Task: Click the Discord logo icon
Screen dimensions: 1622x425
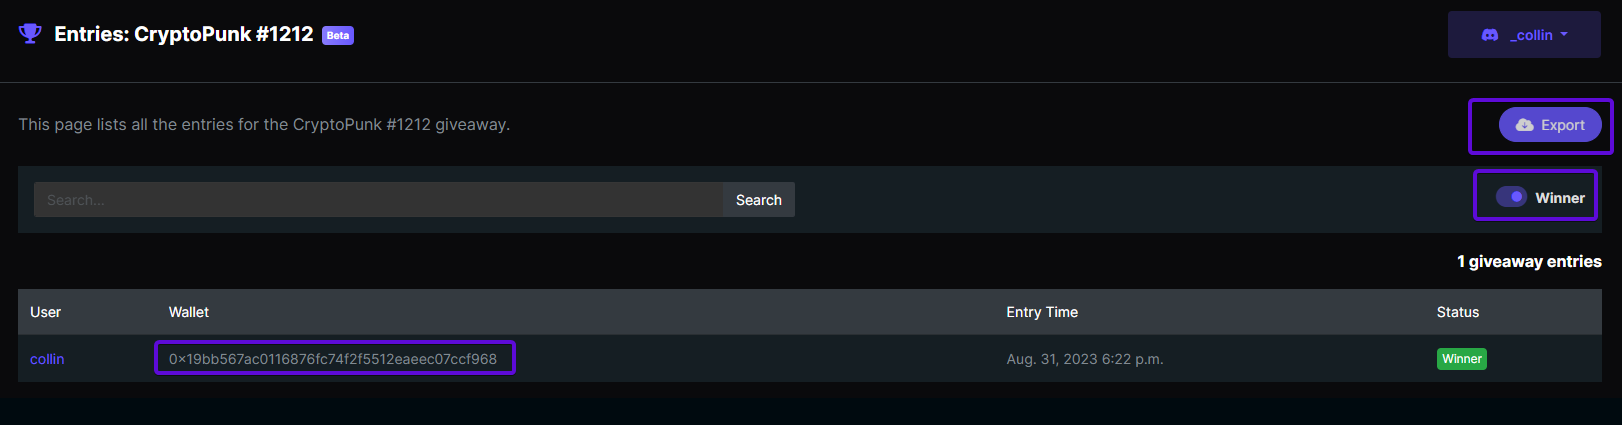Action: click(x=1490, y=35)
